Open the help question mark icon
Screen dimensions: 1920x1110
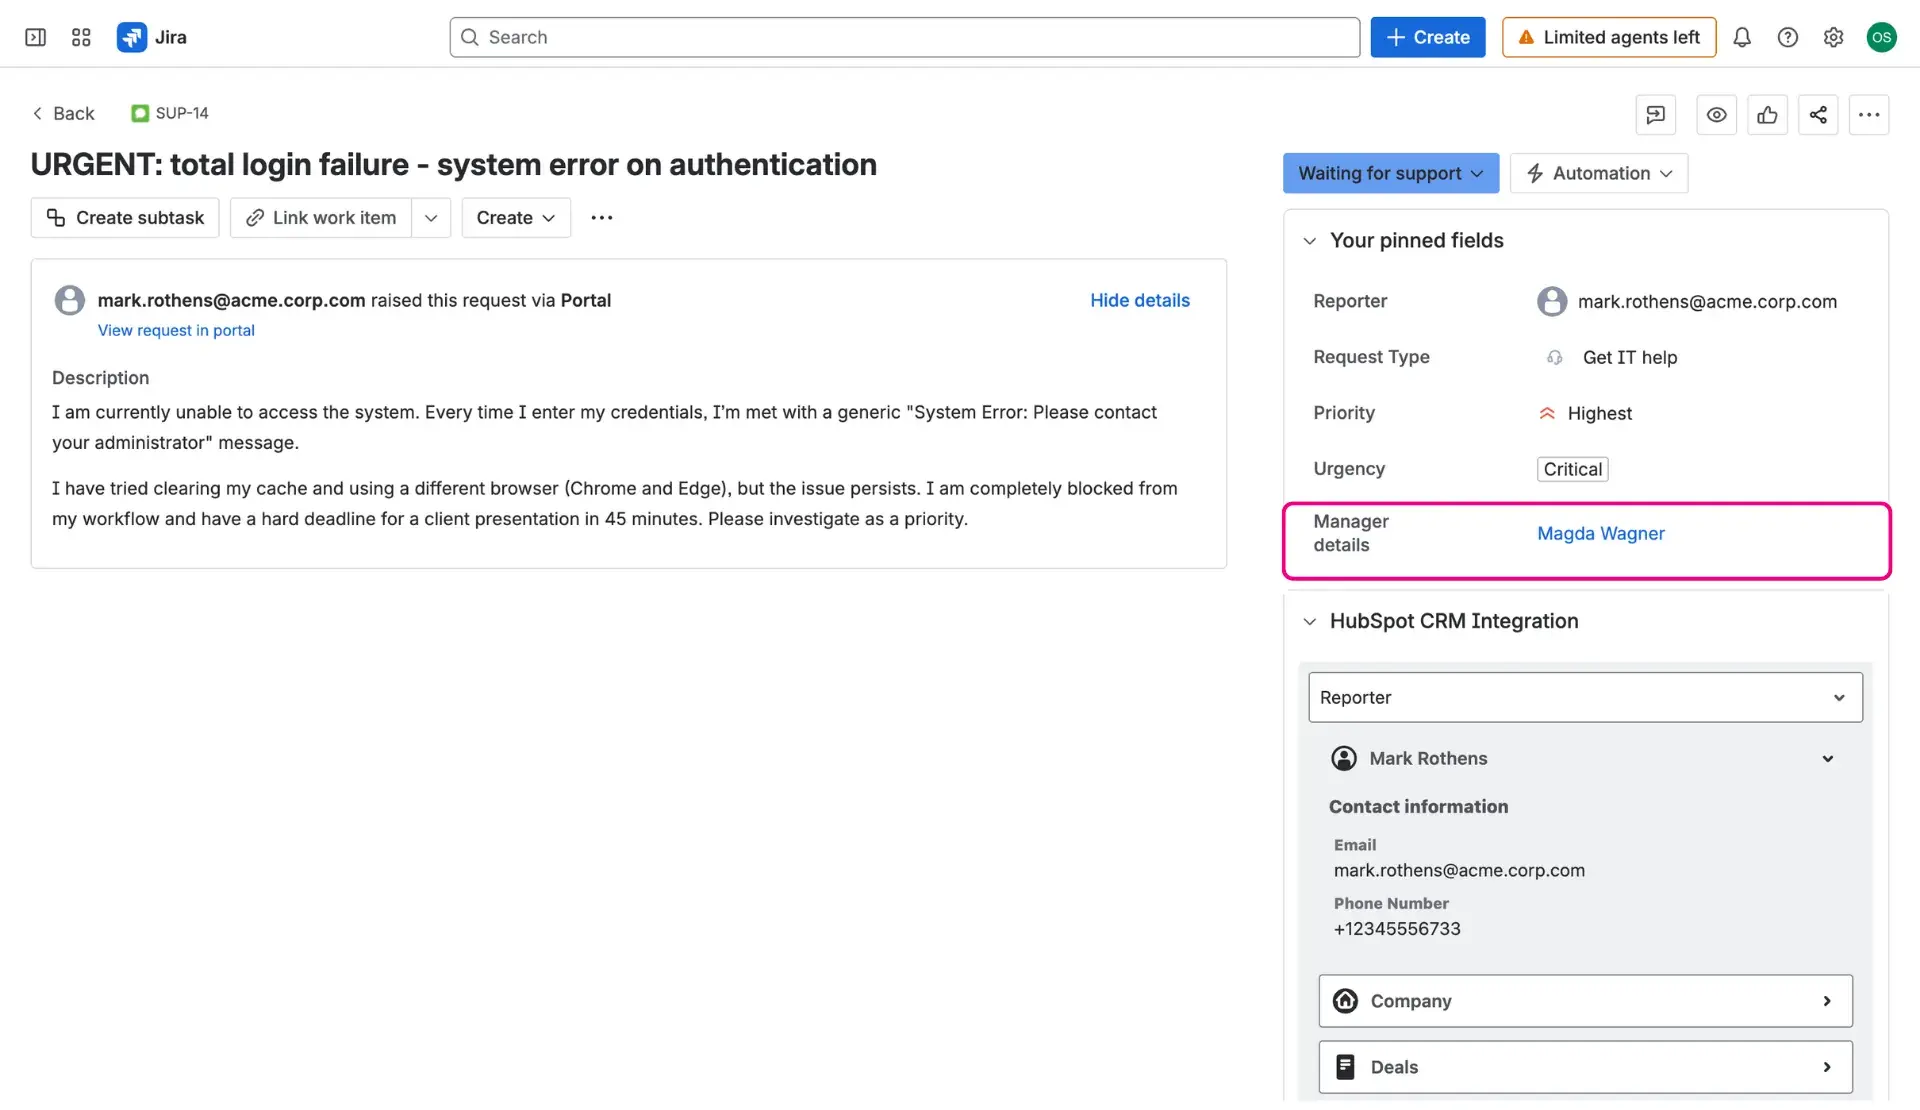pos(1788,37)
